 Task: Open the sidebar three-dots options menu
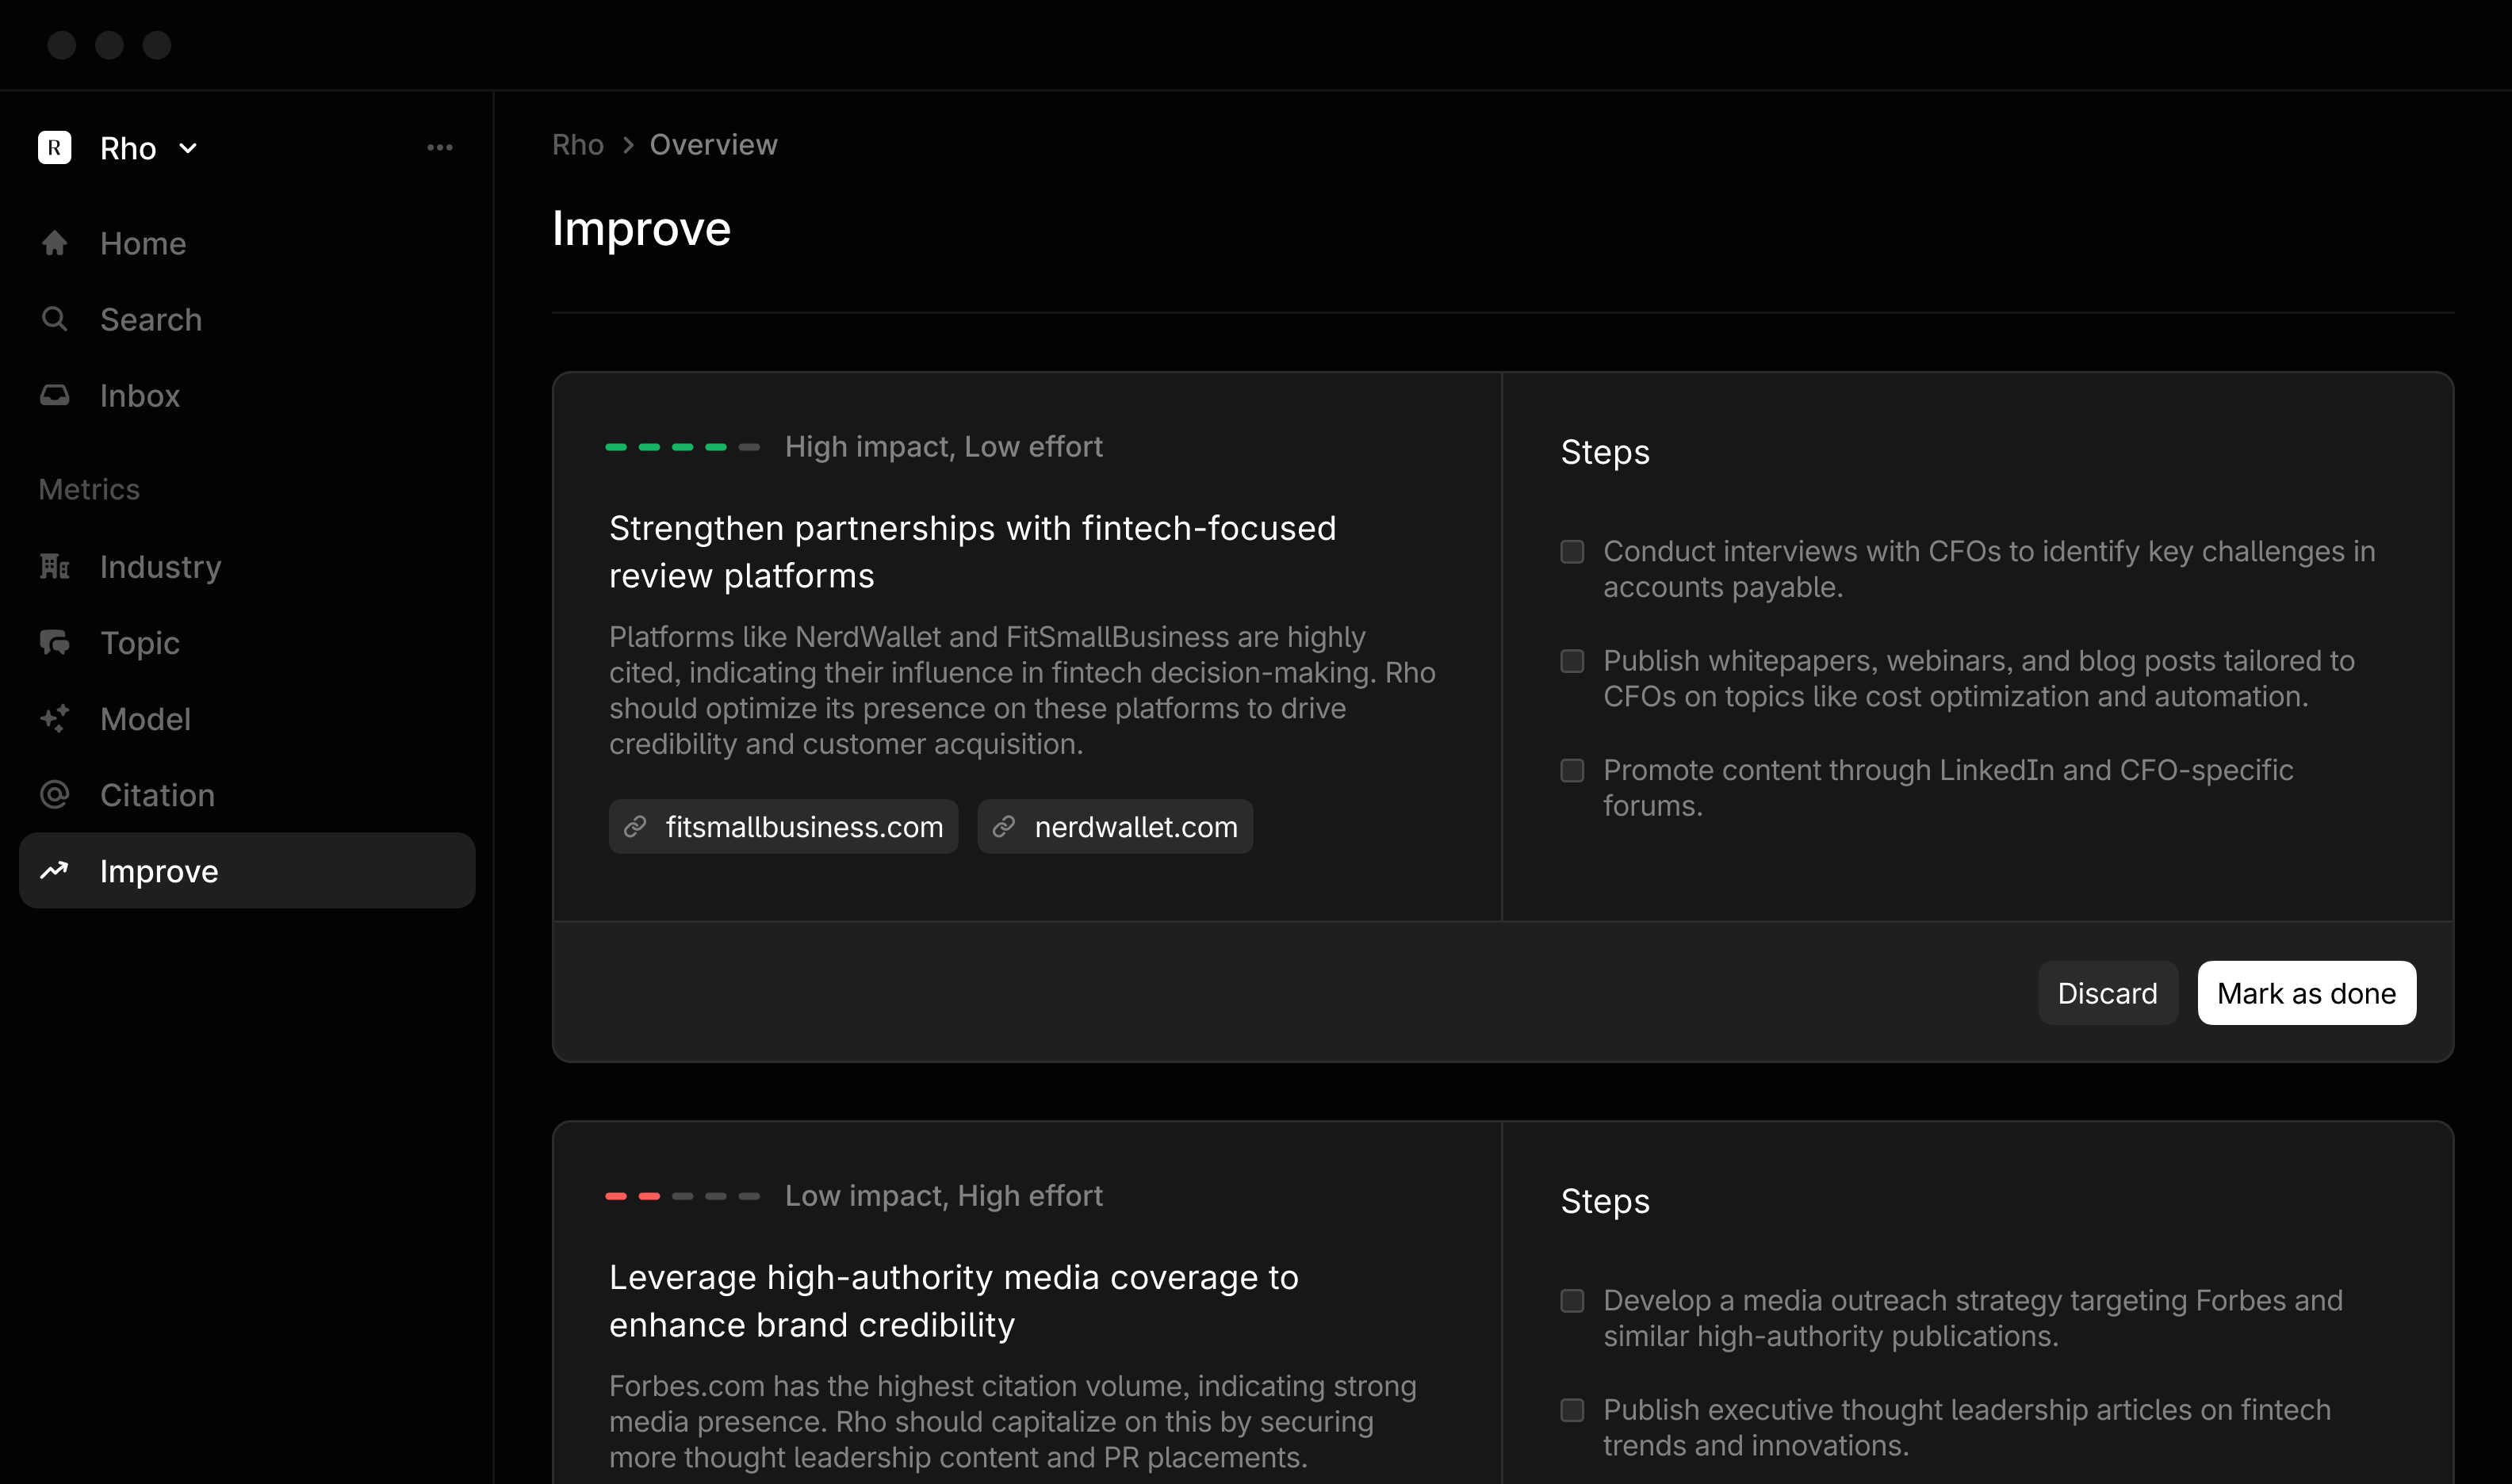coord(440,148)
